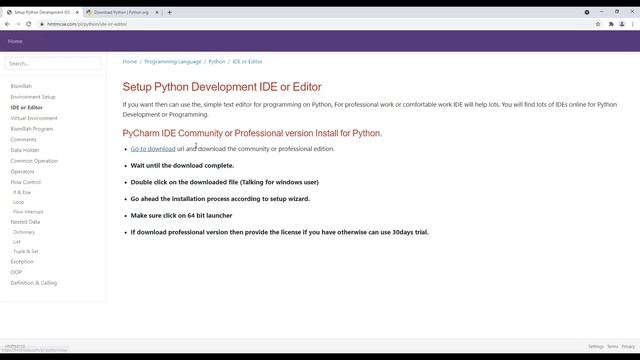
Task: Click the Setup Python Development IDE or Editor heading
Action: [222, 87]
